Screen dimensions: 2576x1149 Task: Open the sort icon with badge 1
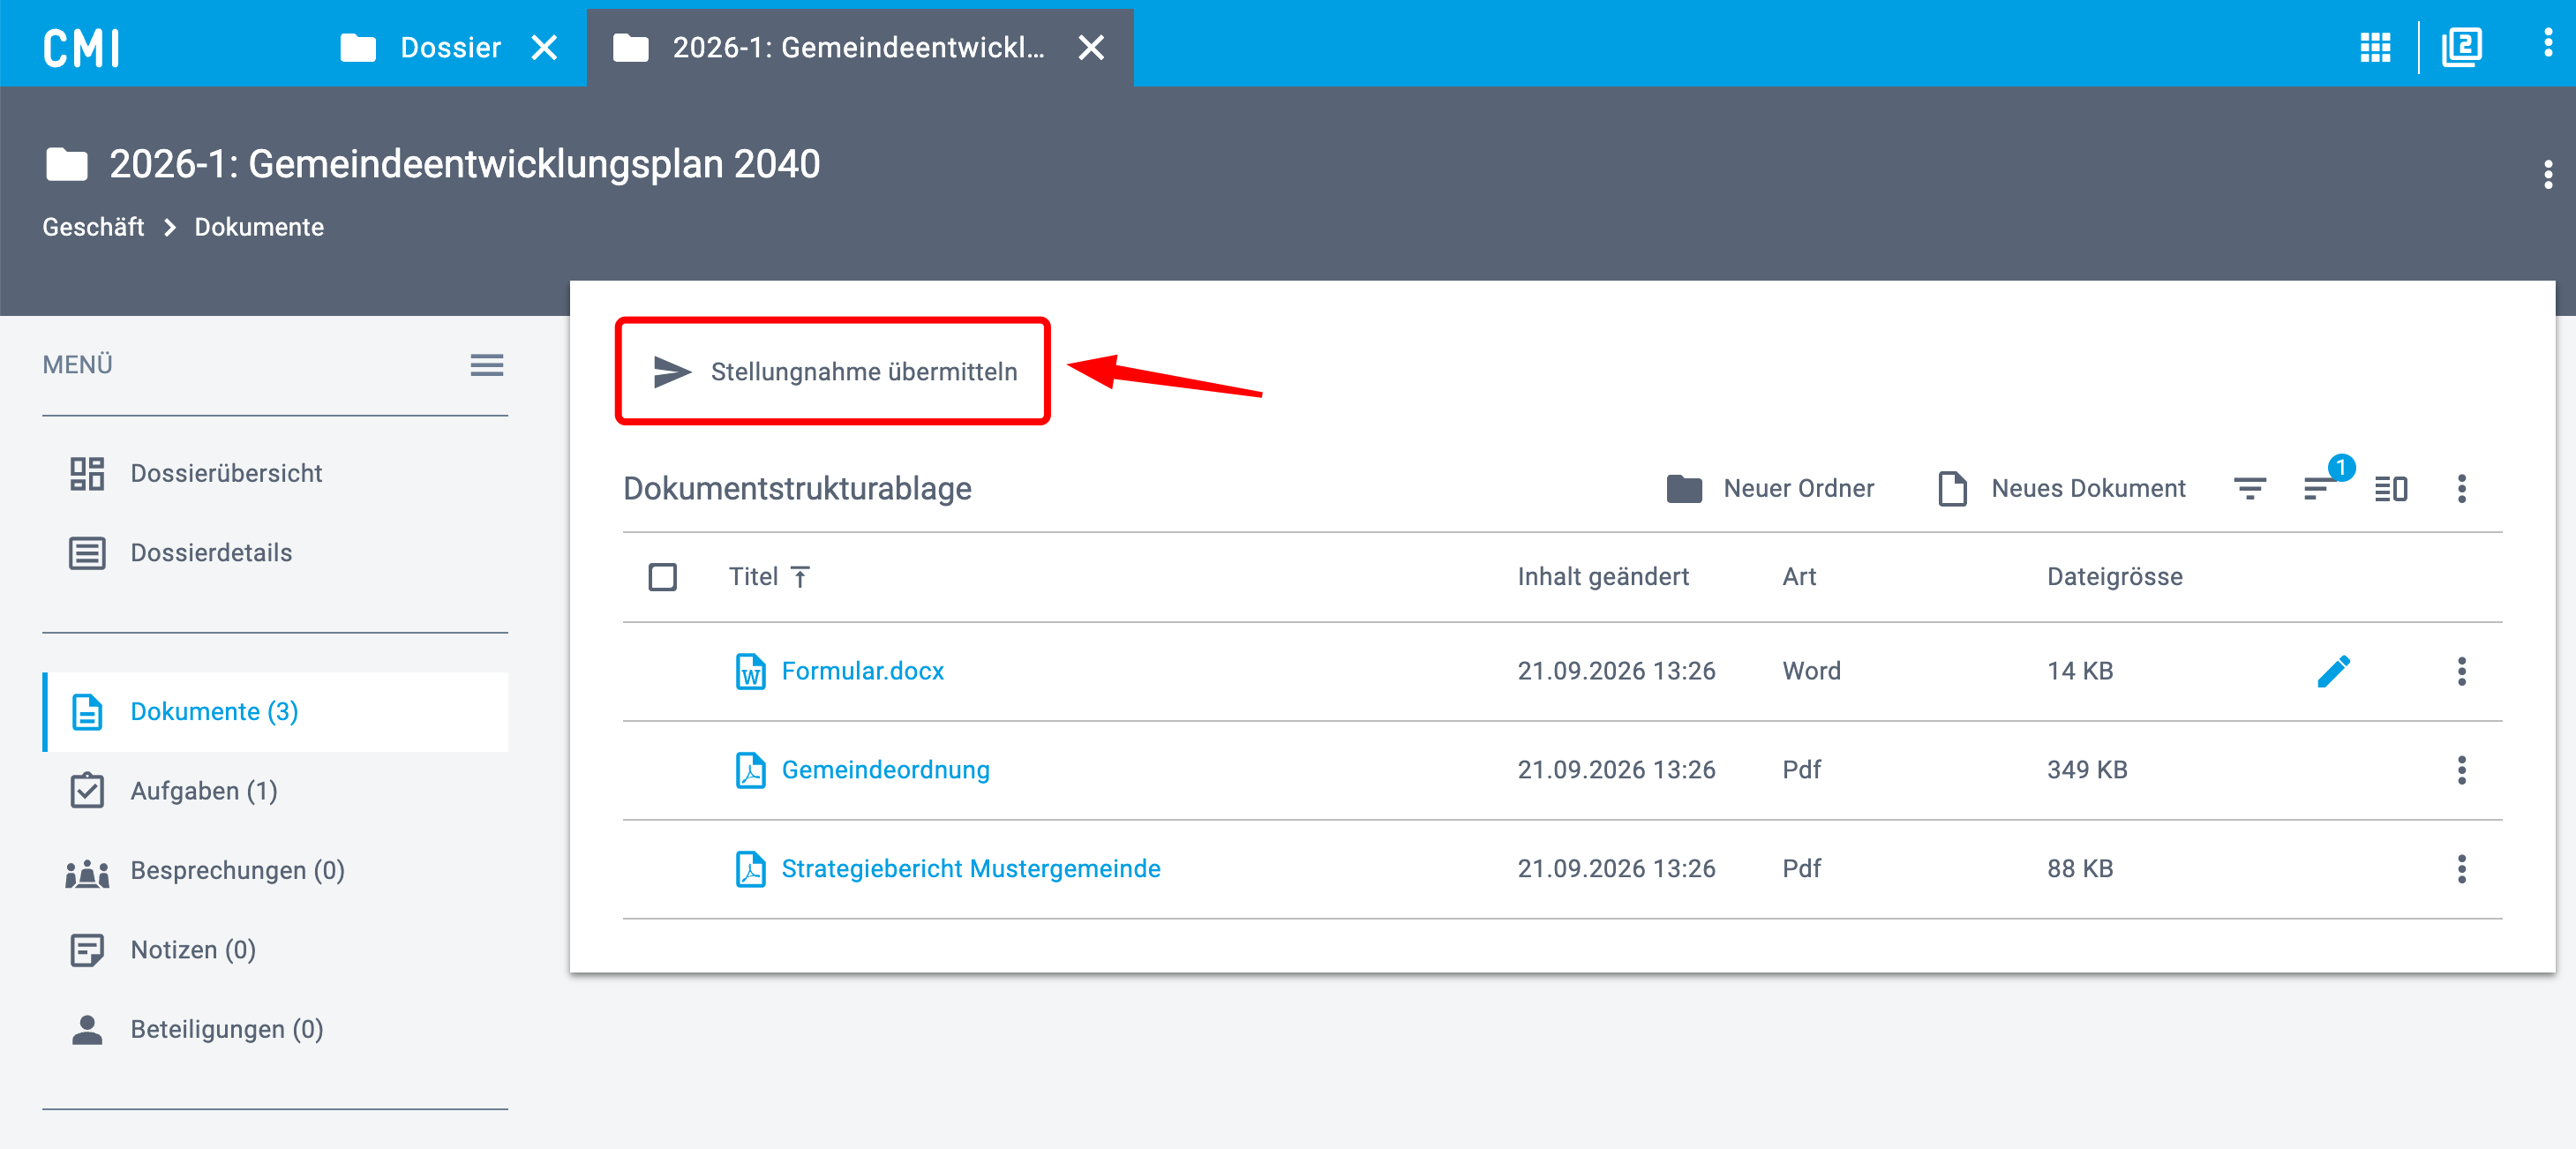tap(2320, 489)
